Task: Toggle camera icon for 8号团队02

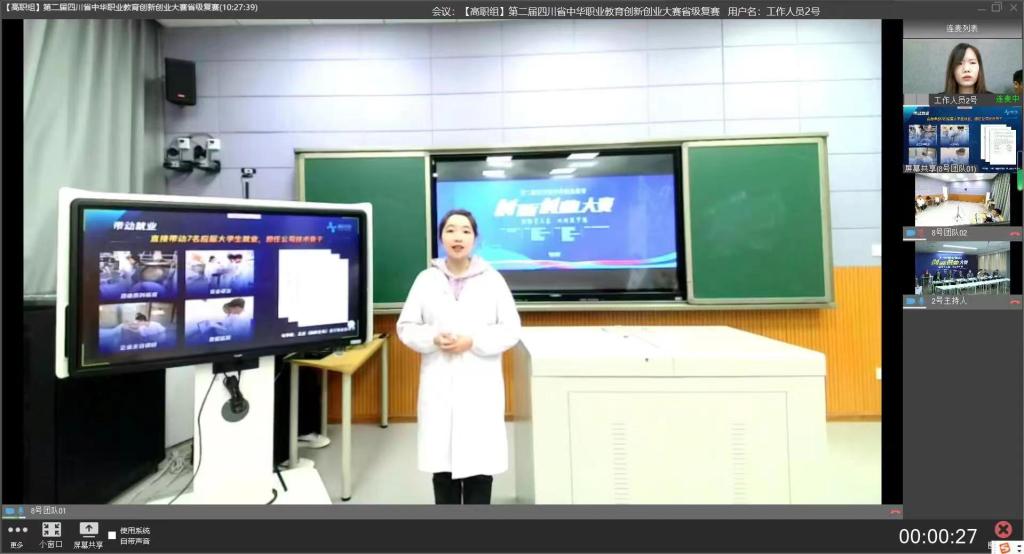Action: click(x=910, y=233)
